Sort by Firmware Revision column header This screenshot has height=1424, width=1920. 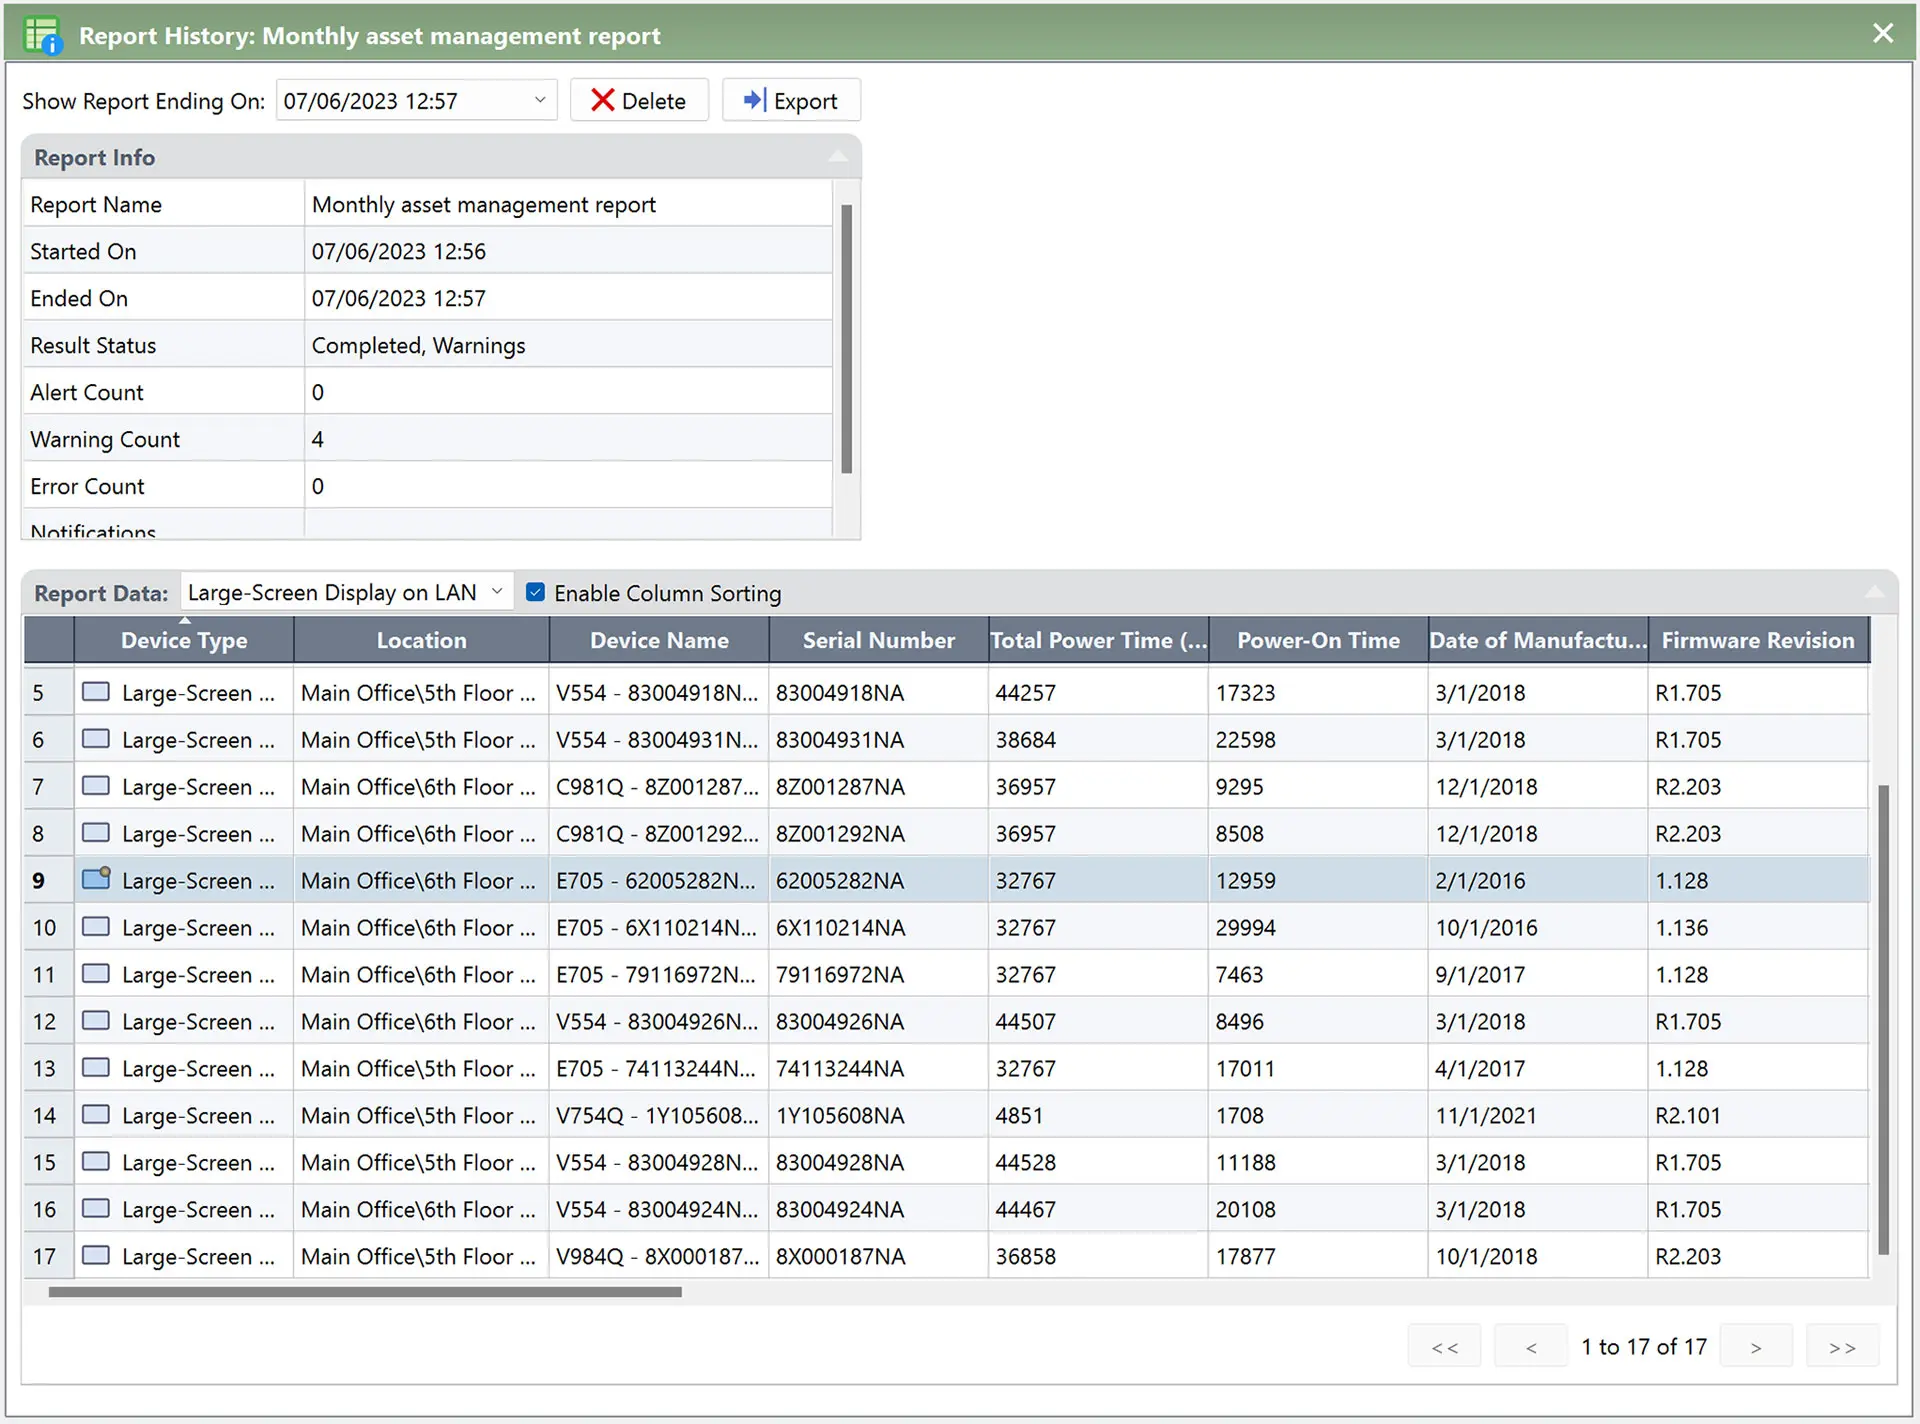[x=1757, y=640]
